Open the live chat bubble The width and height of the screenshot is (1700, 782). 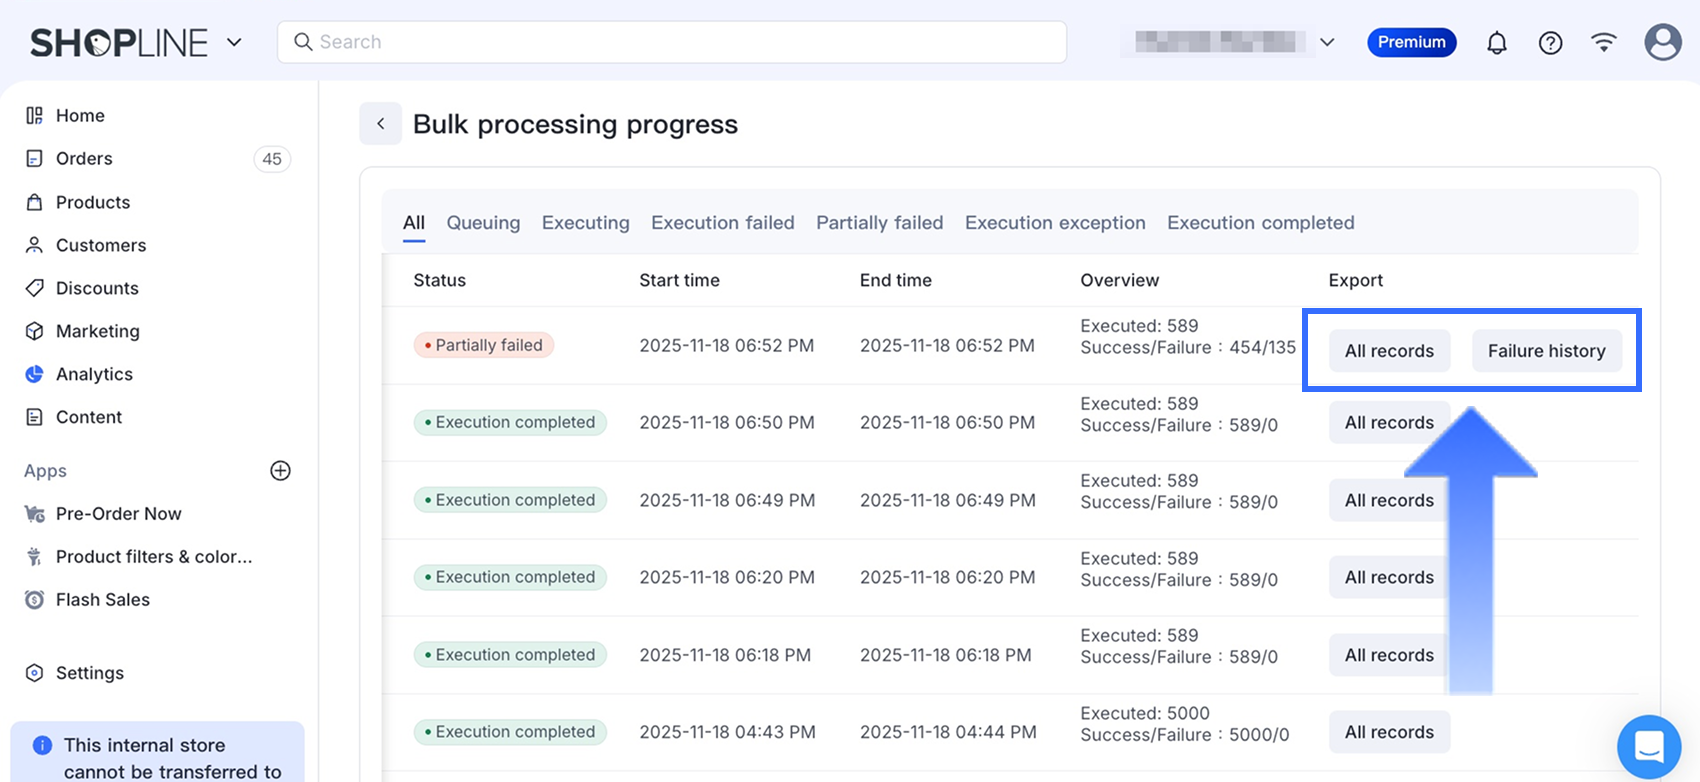click(x=1648, y=746)
